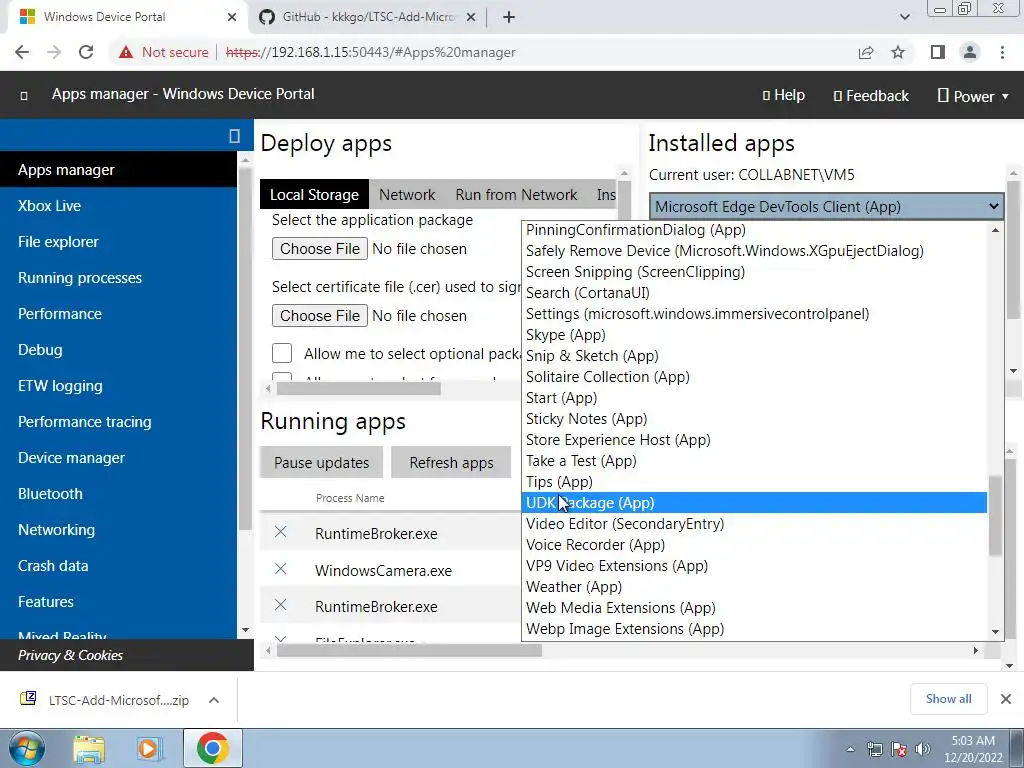Select Weather (App) option

click(754, 586)
